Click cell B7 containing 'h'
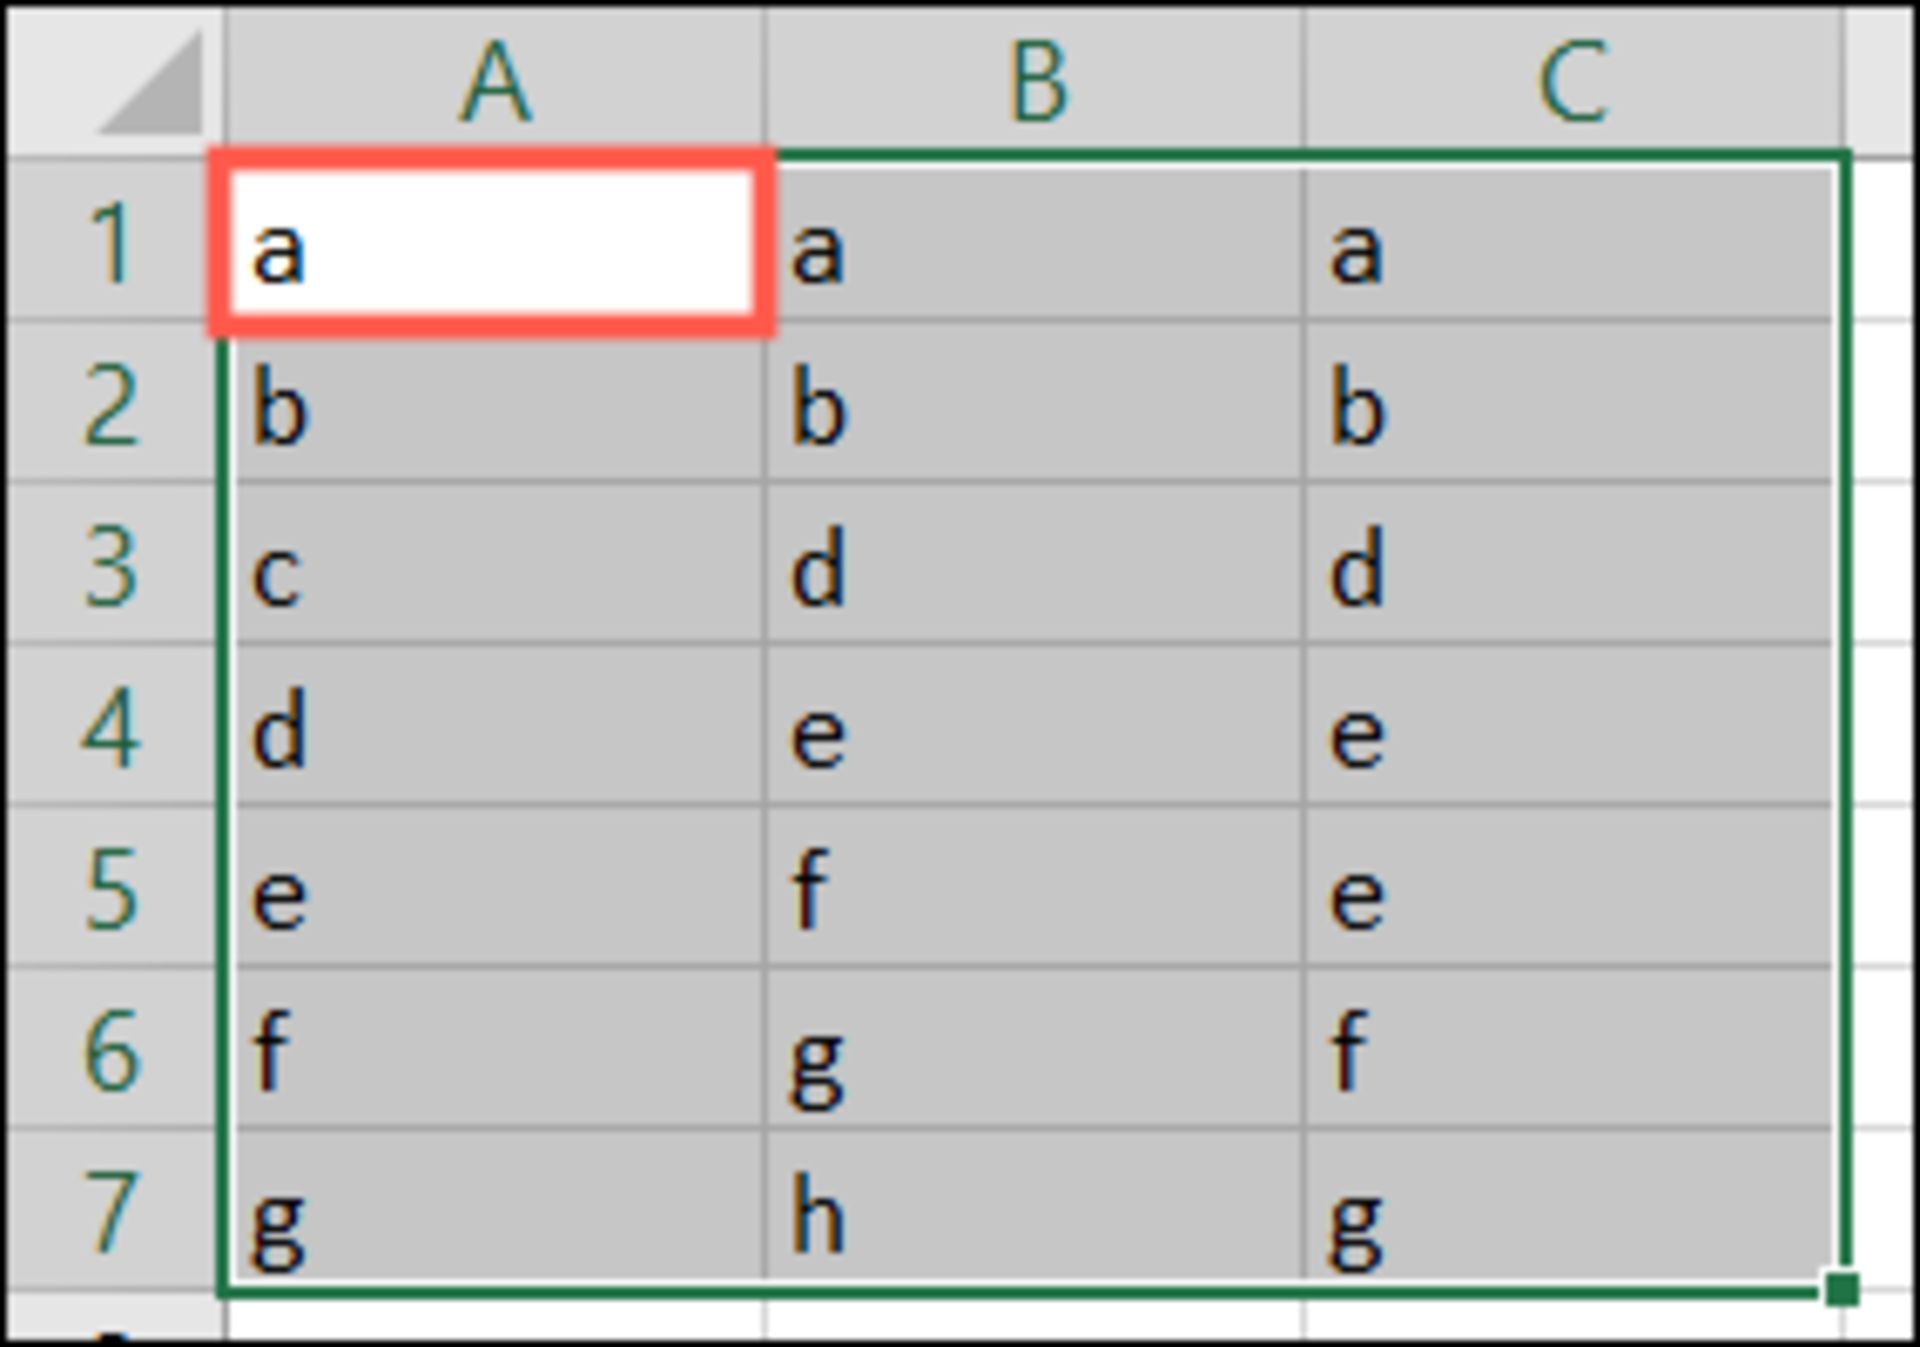Viewport: 1920px width, 1347px height. pyautogui.click(x=1034, y=1208)
